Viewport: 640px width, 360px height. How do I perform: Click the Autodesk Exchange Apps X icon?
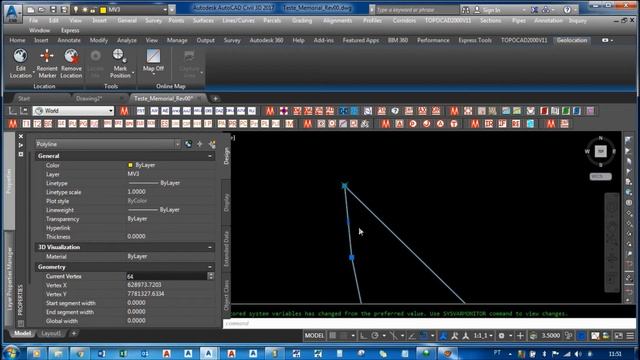tap(534, 10)
